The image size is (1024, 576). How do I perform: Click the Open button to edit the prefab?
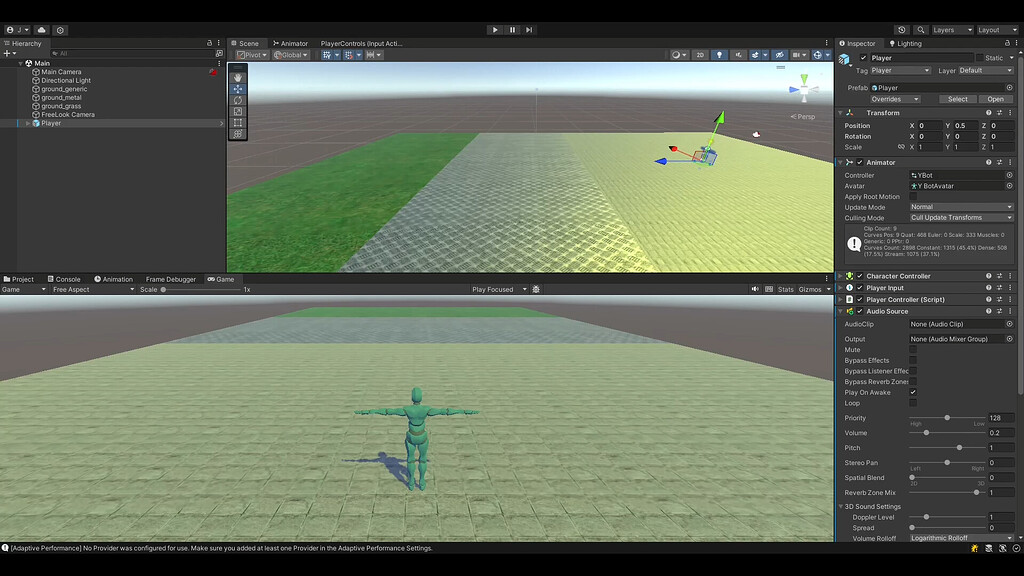pos(995,99)
